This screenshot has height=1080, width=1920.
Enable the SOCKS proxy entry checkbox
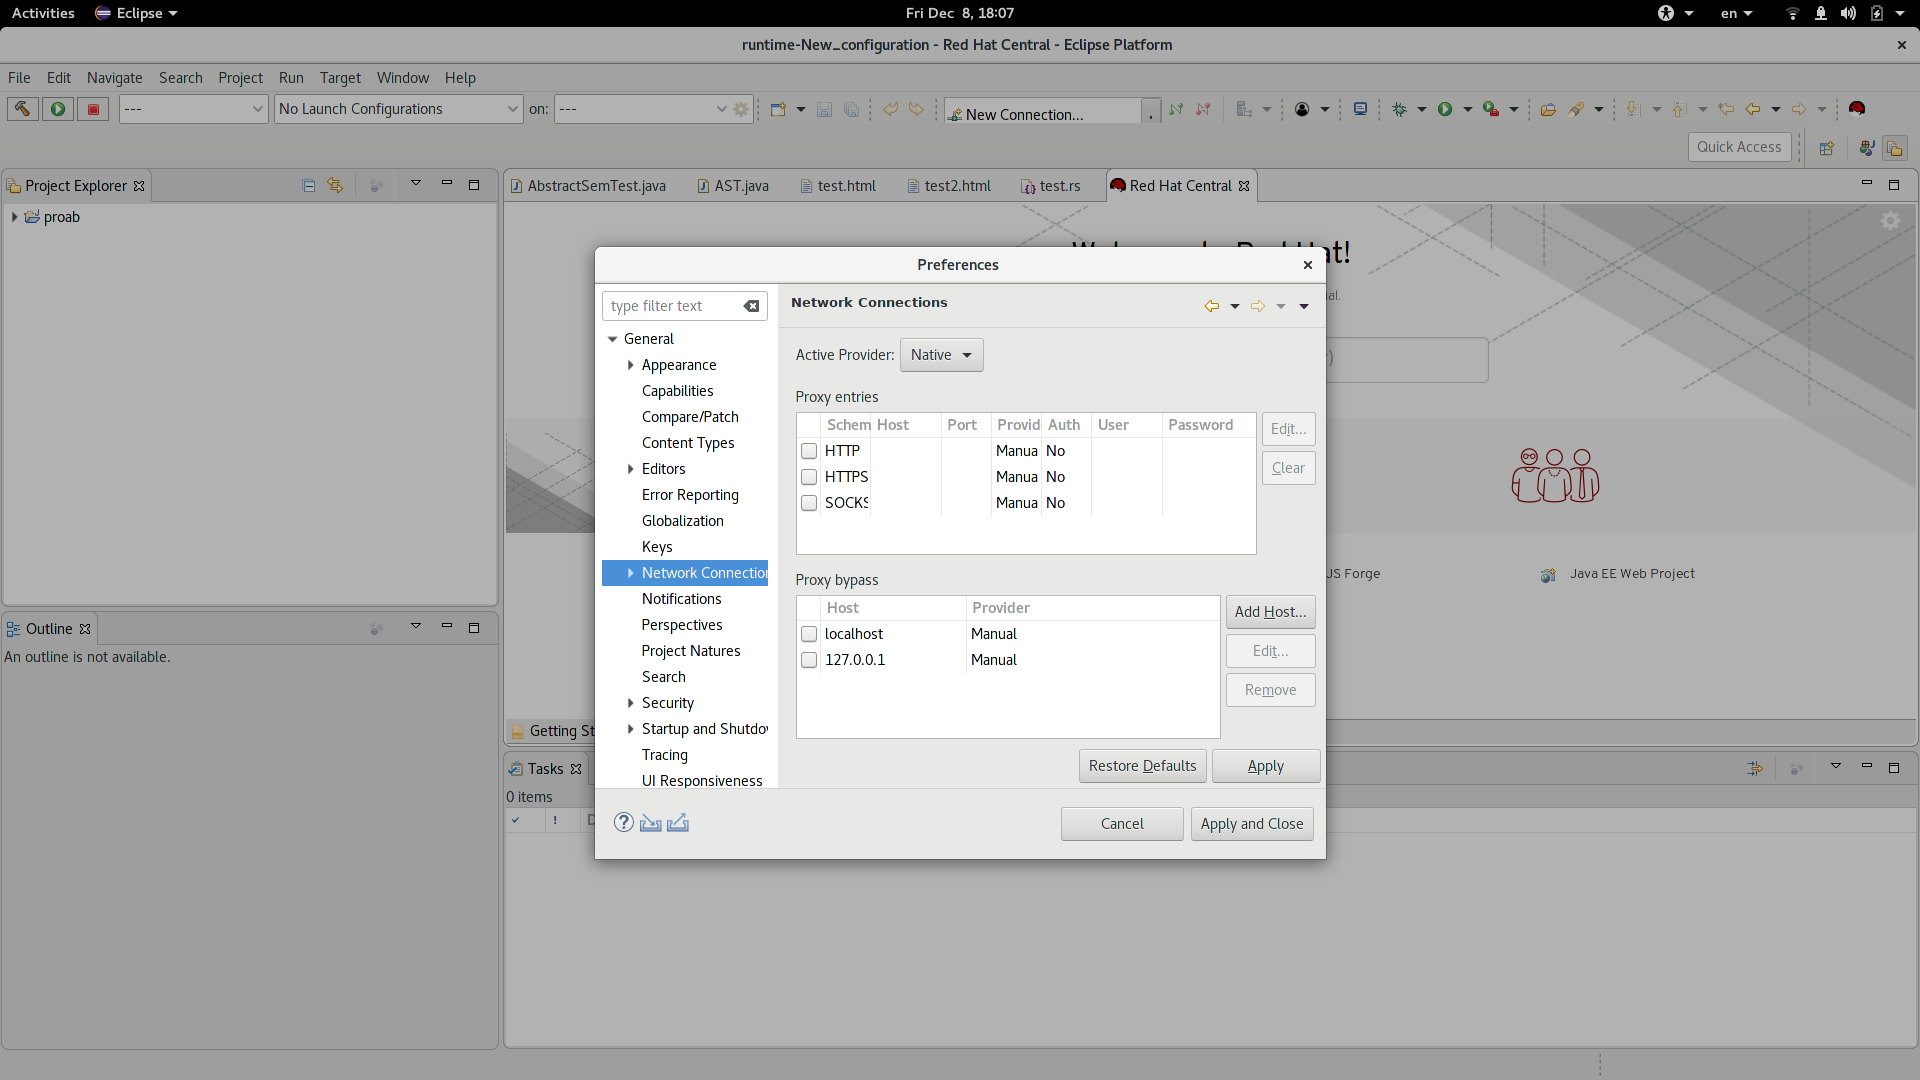pyautogui.click(x=809, y=503)
